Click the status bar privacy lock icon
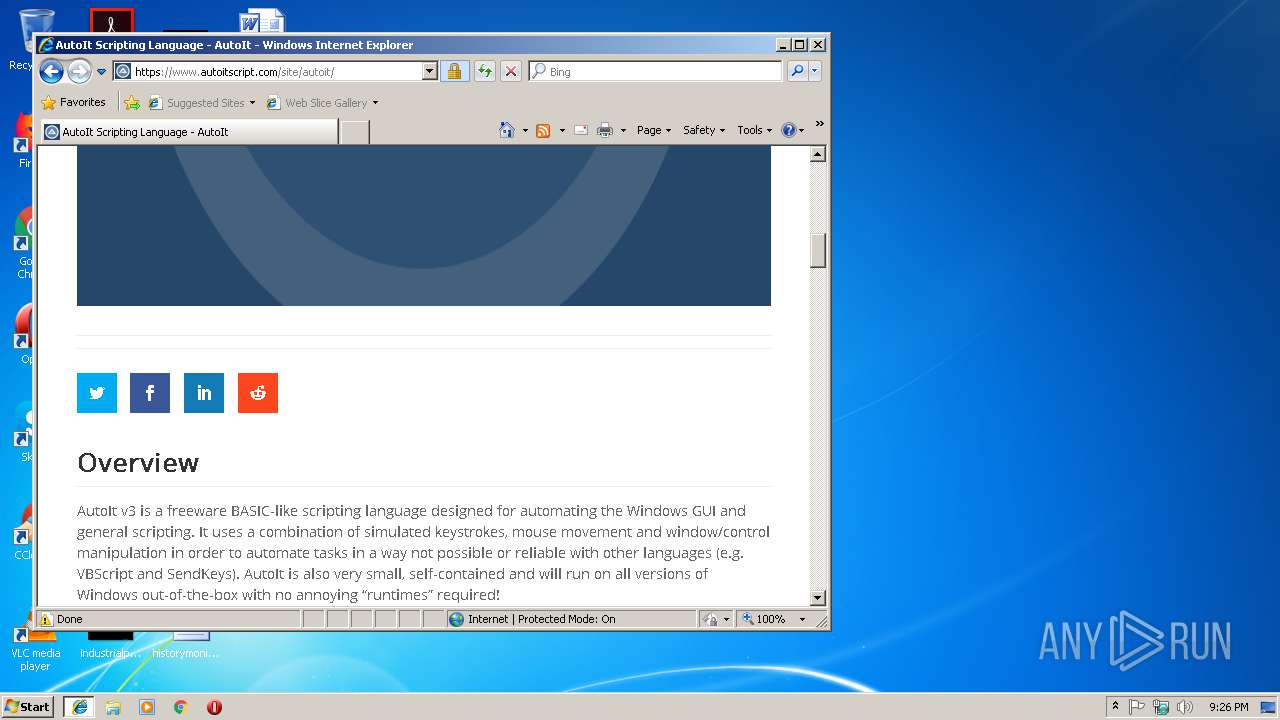1280x720 pixels. click(711, 619)
